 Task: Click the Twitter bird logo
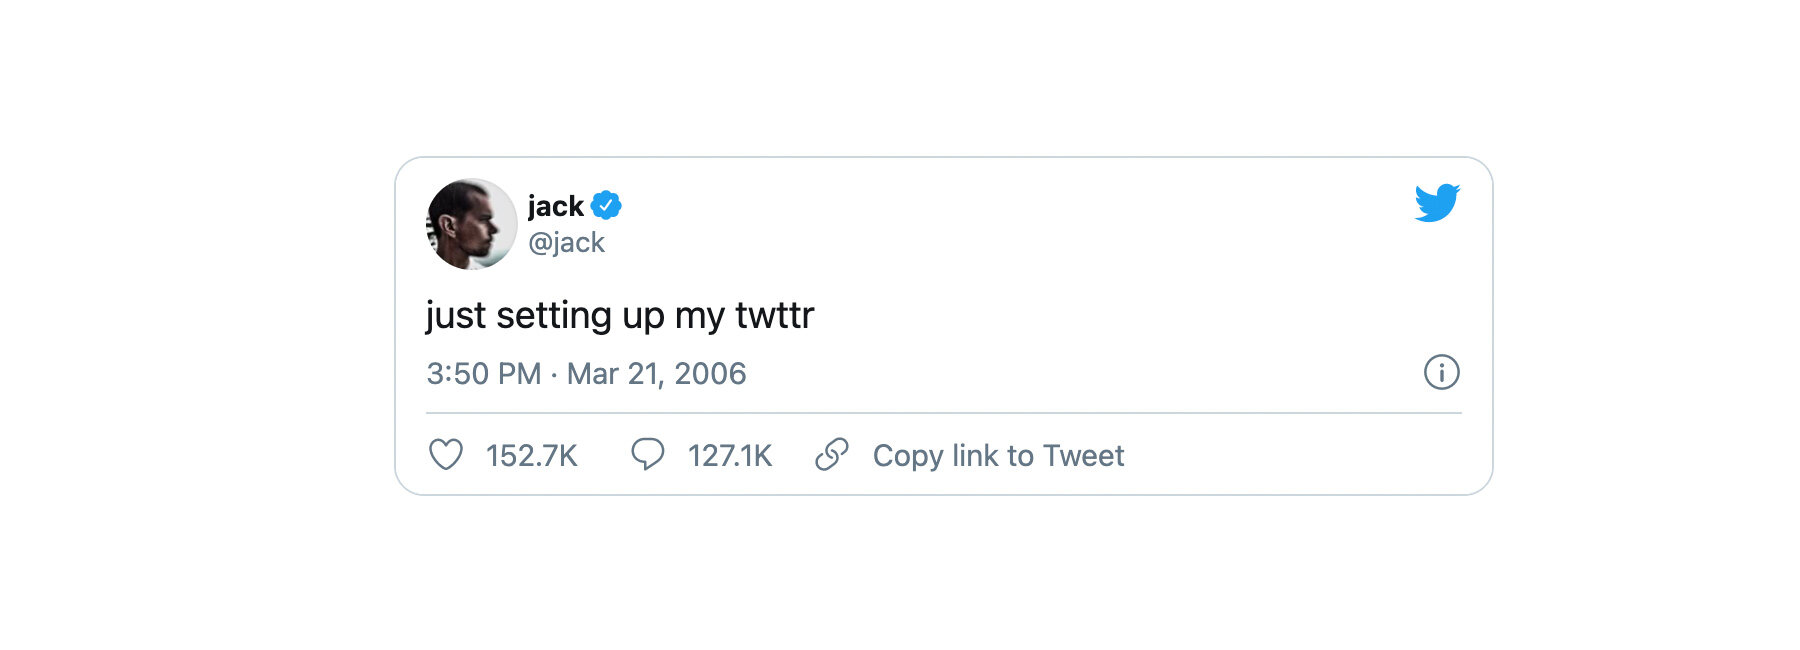1437,203
